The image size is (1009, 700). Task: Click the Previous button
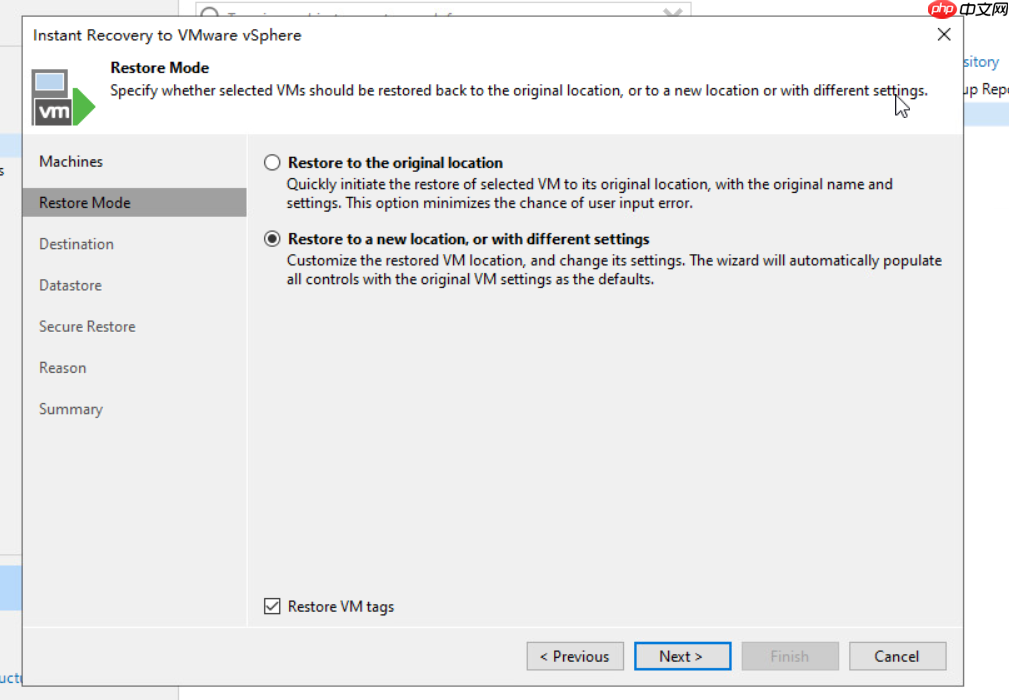click(x=575, y=656)
